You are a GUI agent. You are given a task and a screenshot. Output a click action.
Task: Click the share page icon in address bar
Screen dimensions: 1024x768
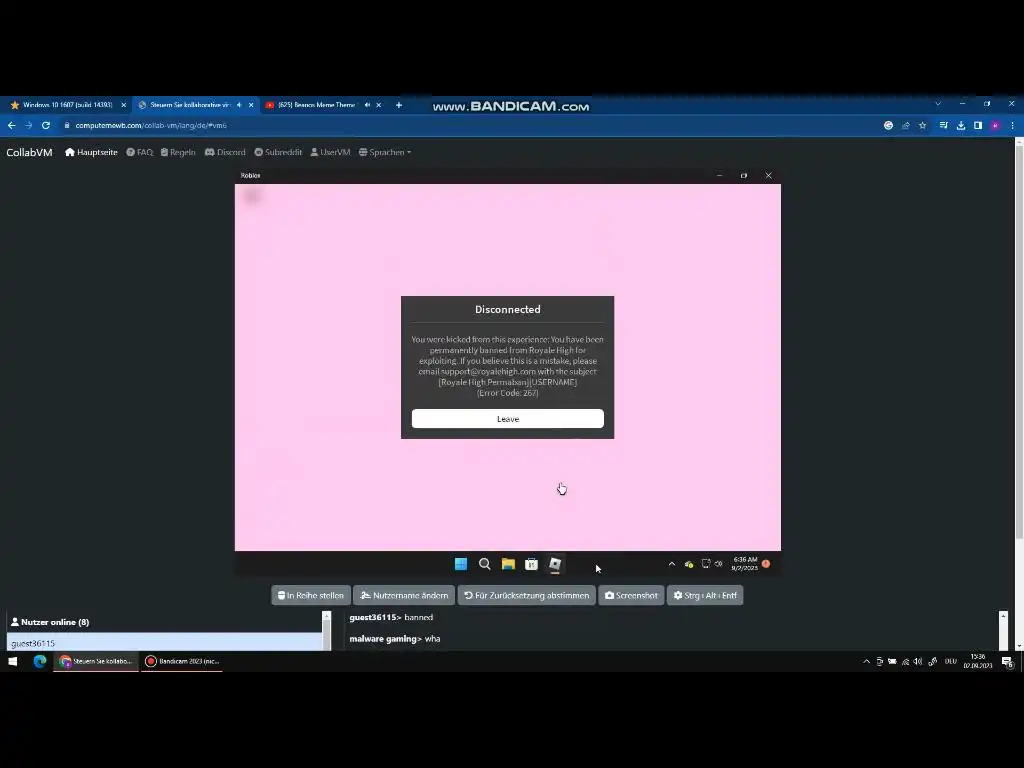[906, 125]
